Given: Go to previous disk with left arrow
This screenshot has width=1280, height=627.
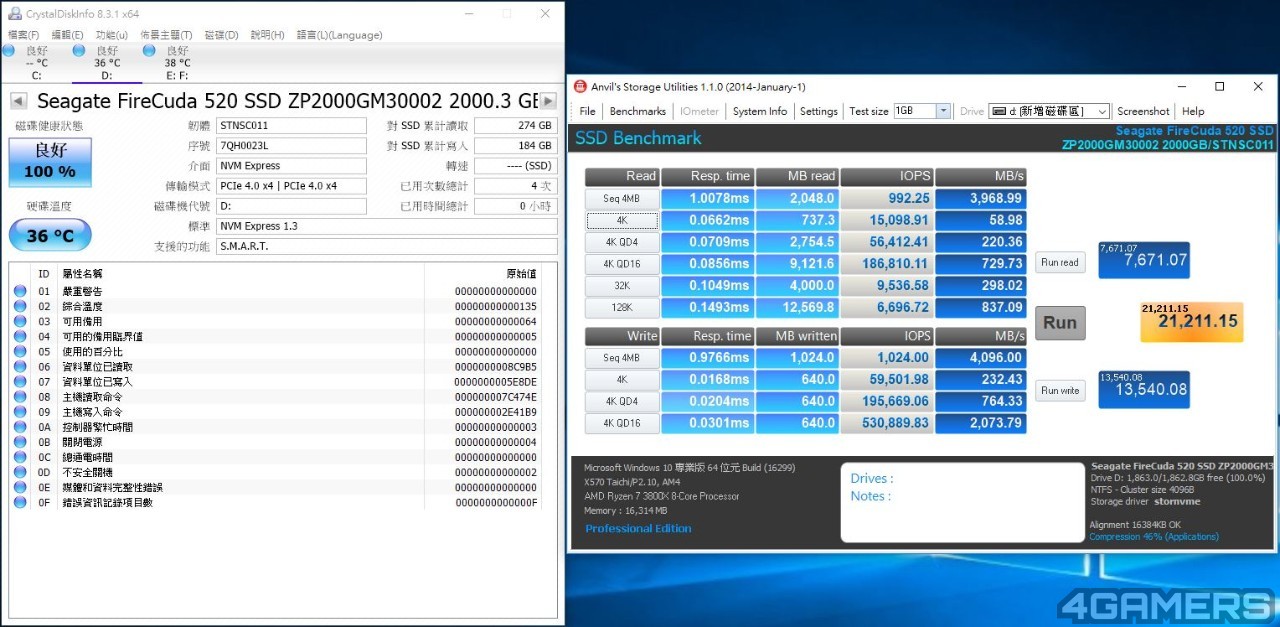Looking at the screenshot, I should 18,101.
